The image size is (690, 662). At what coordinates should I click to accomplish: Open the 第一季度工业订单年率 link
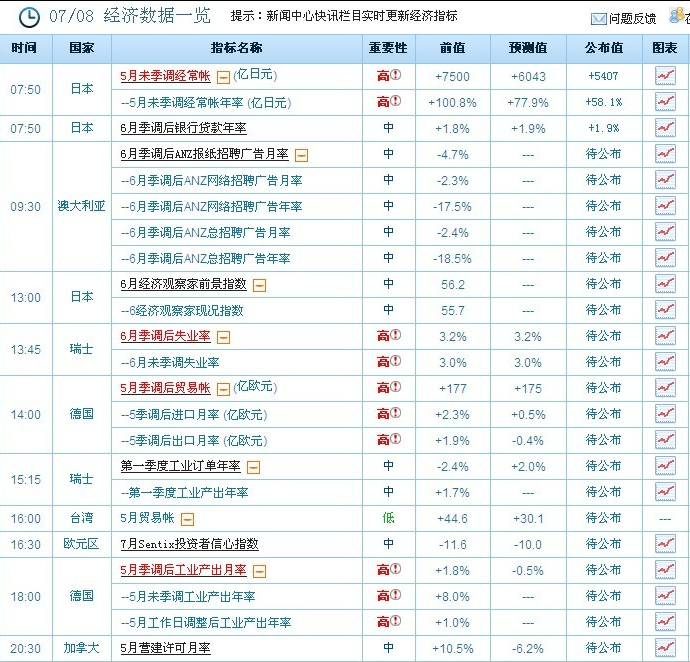point(180,466)
